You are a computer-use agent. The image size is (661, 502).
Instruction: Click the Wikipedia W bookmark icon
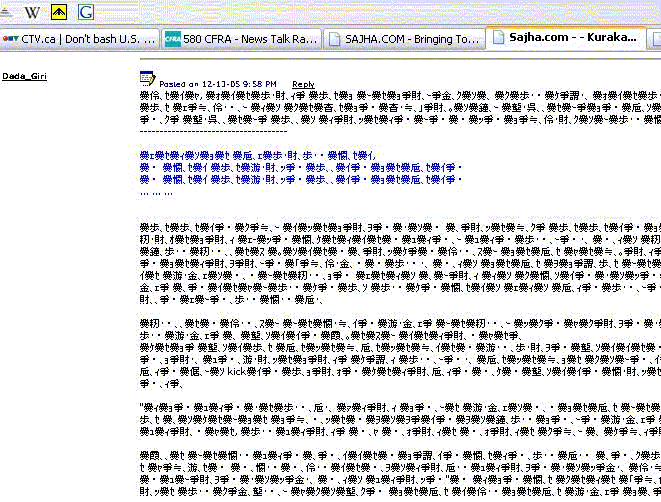tap(32, 12)
